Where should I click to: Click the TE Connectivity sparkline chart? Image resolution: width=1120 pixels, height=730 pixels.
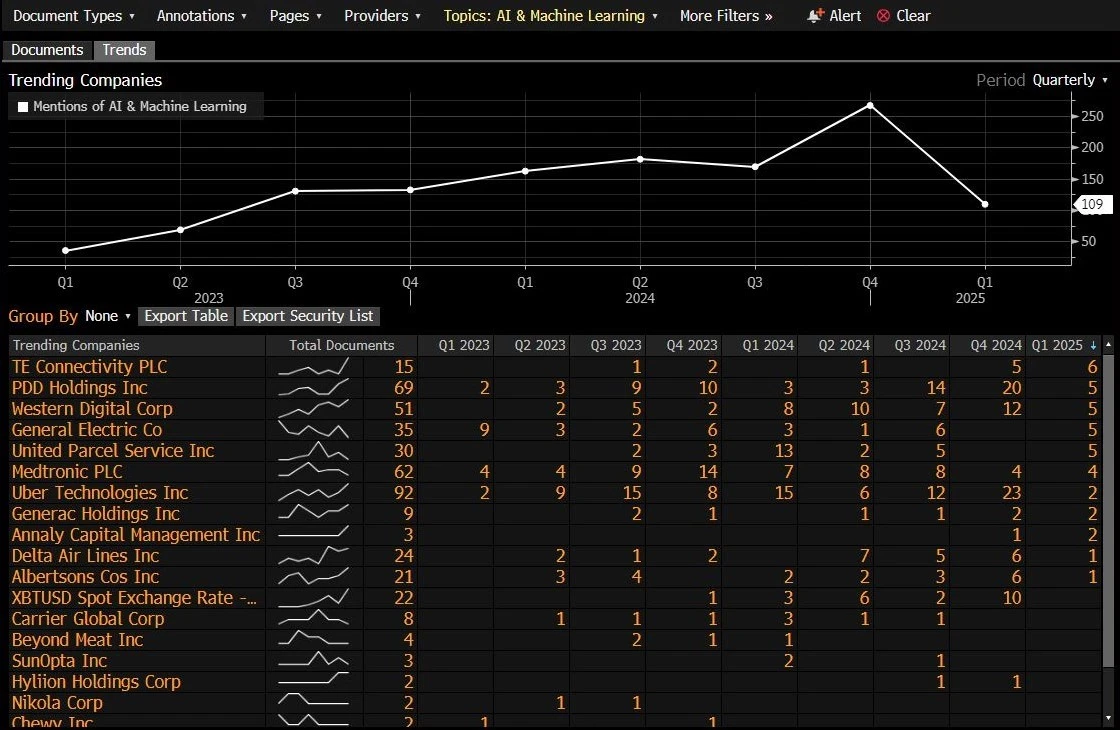(313, 367)
